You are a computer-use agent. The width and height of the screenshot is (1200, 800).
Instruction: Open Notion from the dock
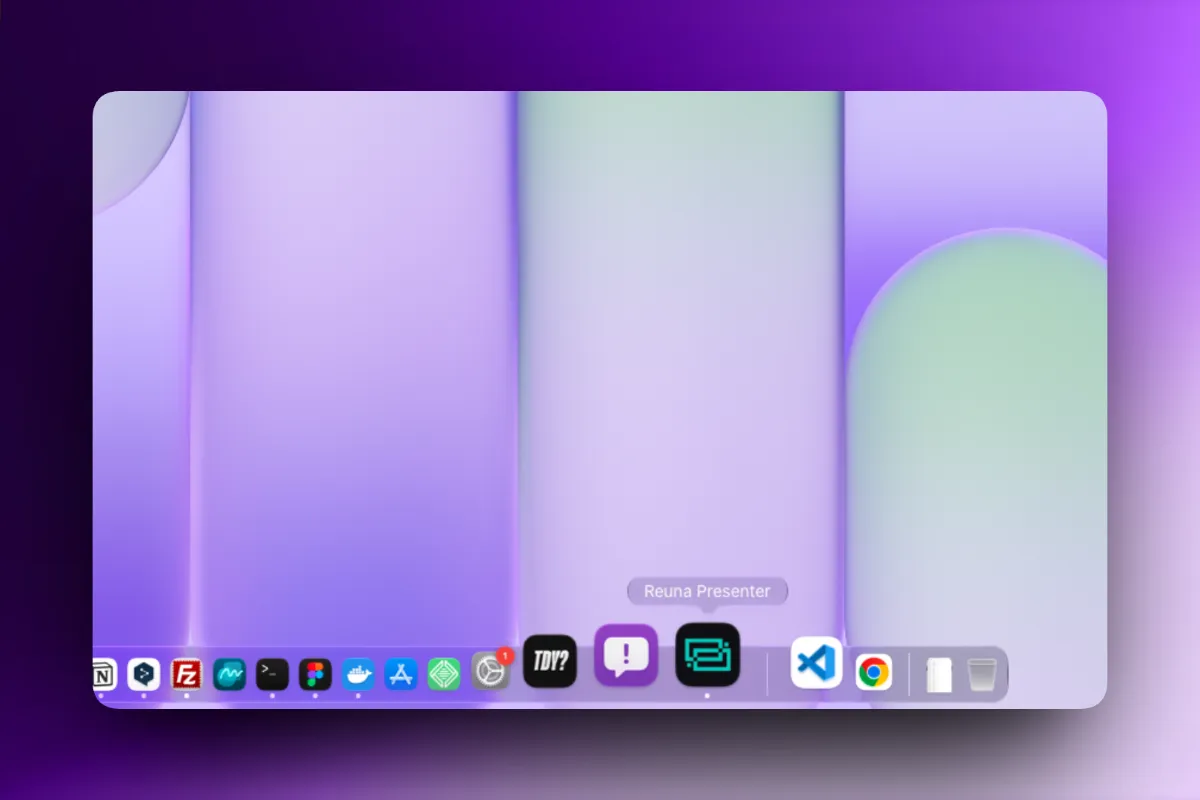pos(104,675)
